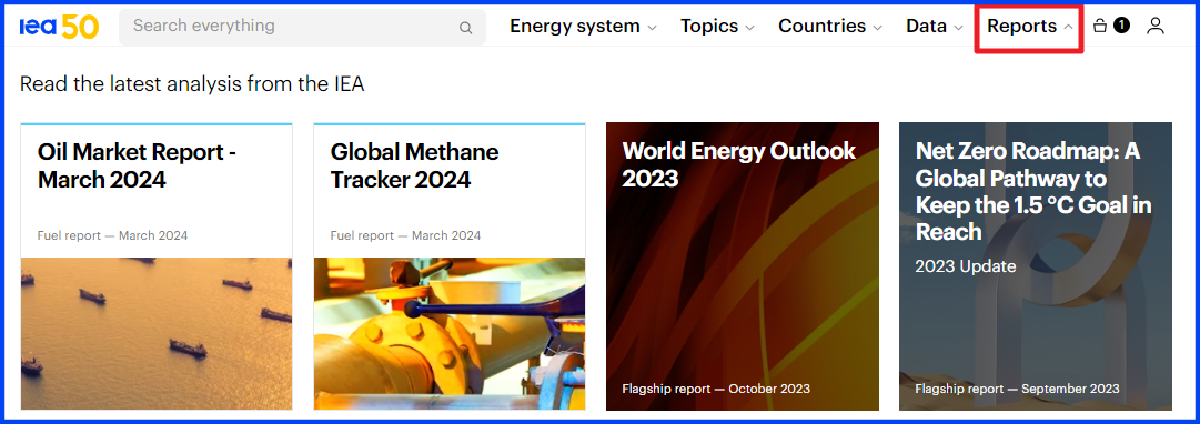Click the search magnifier icon
Viewport: 1200px width, 424px height.
click(466, 28)
